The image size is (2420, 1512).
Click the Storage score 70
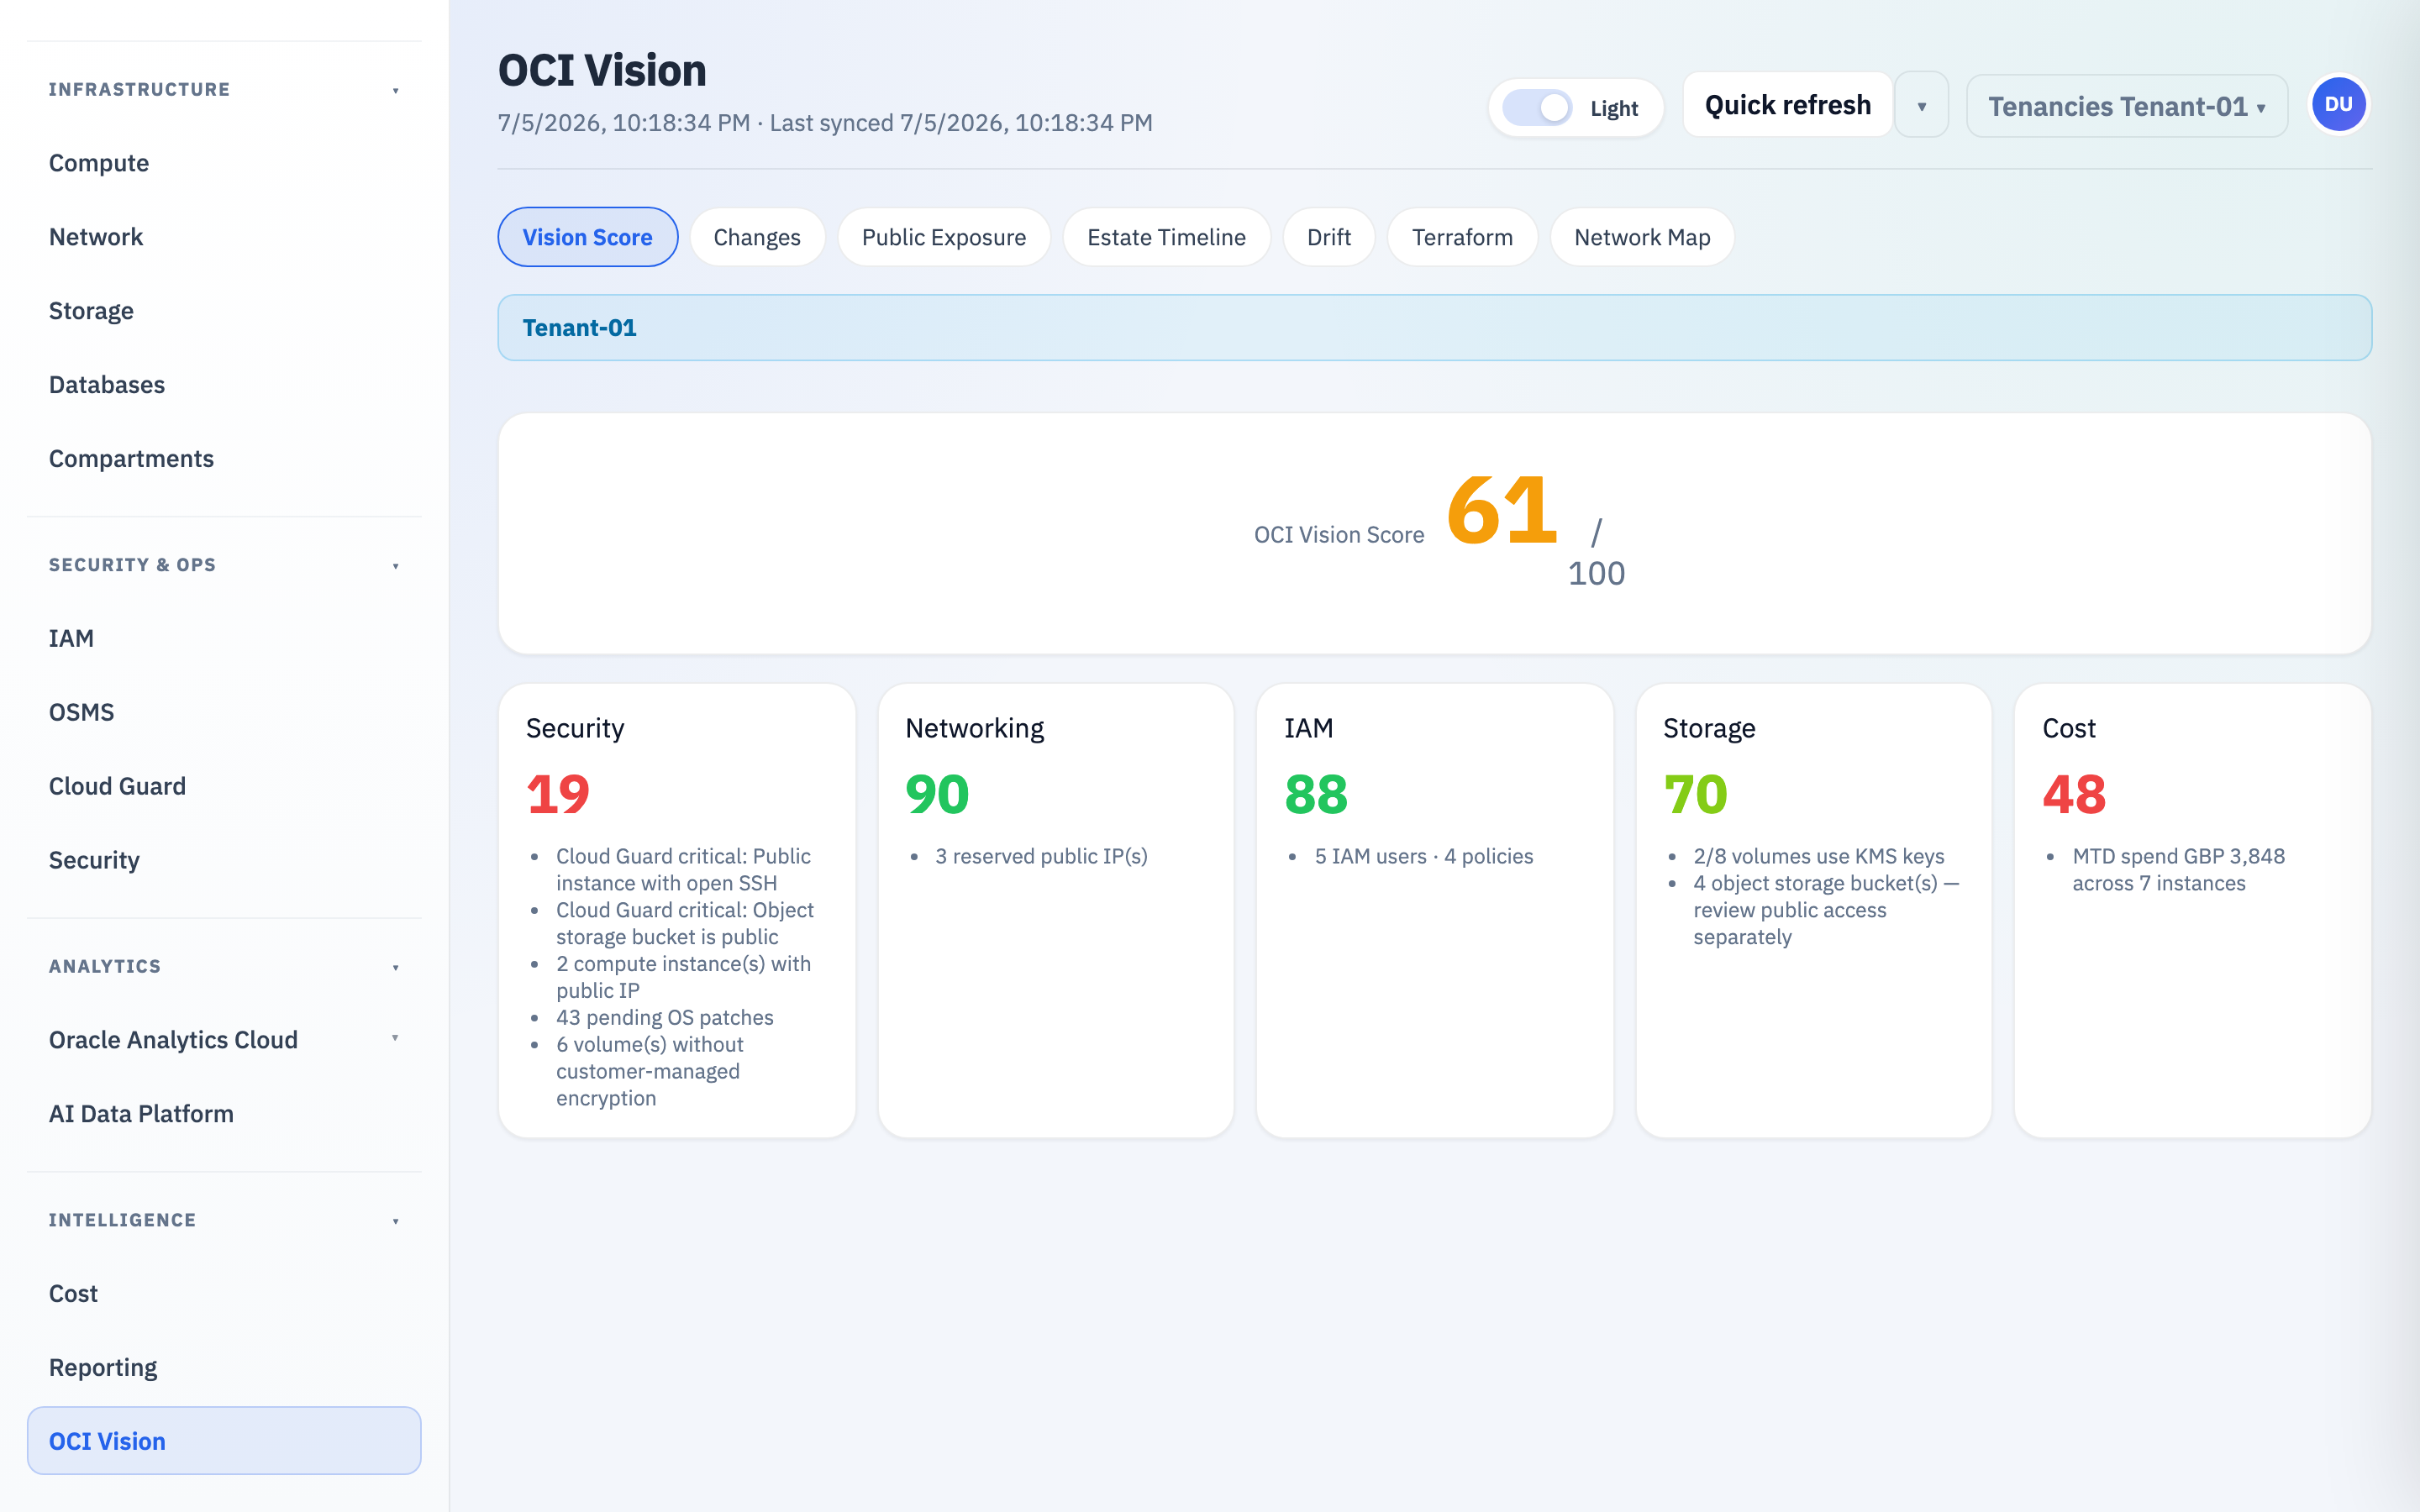pyautogui.click(x=1695, y=795)
